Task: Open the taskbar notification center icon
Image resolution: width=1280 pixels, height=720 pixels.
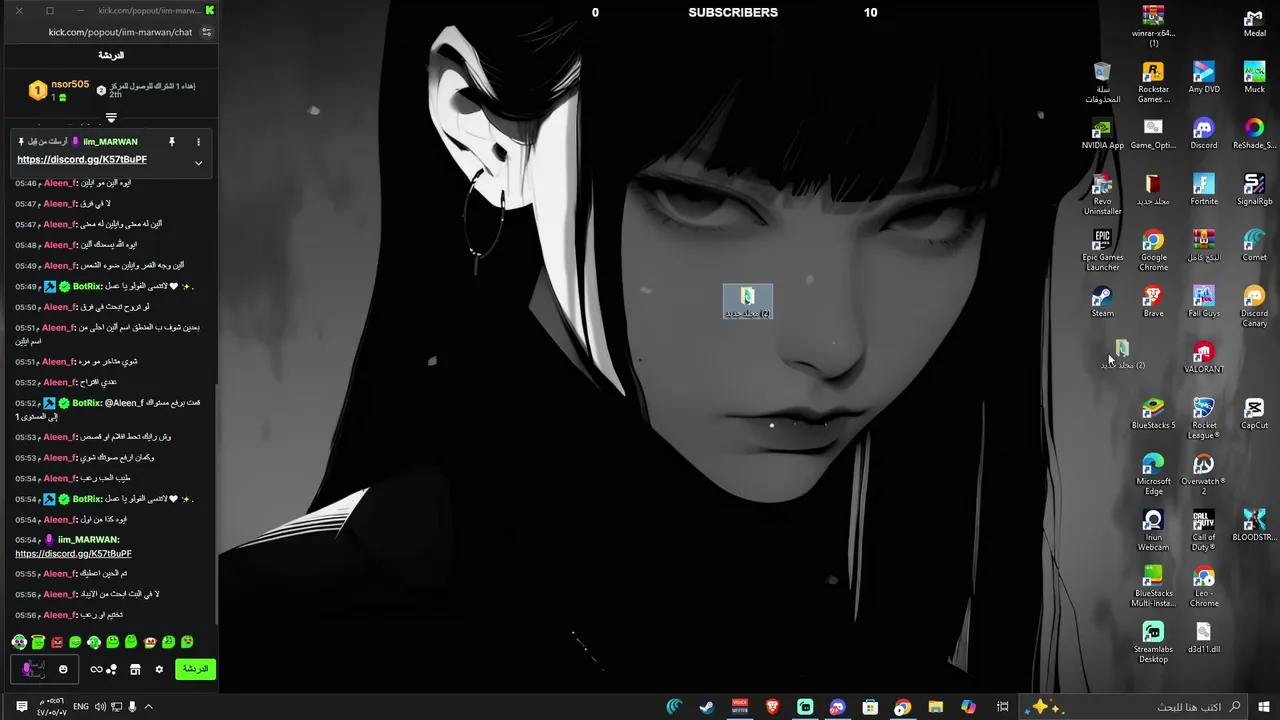Action: (x=22, y=707)
